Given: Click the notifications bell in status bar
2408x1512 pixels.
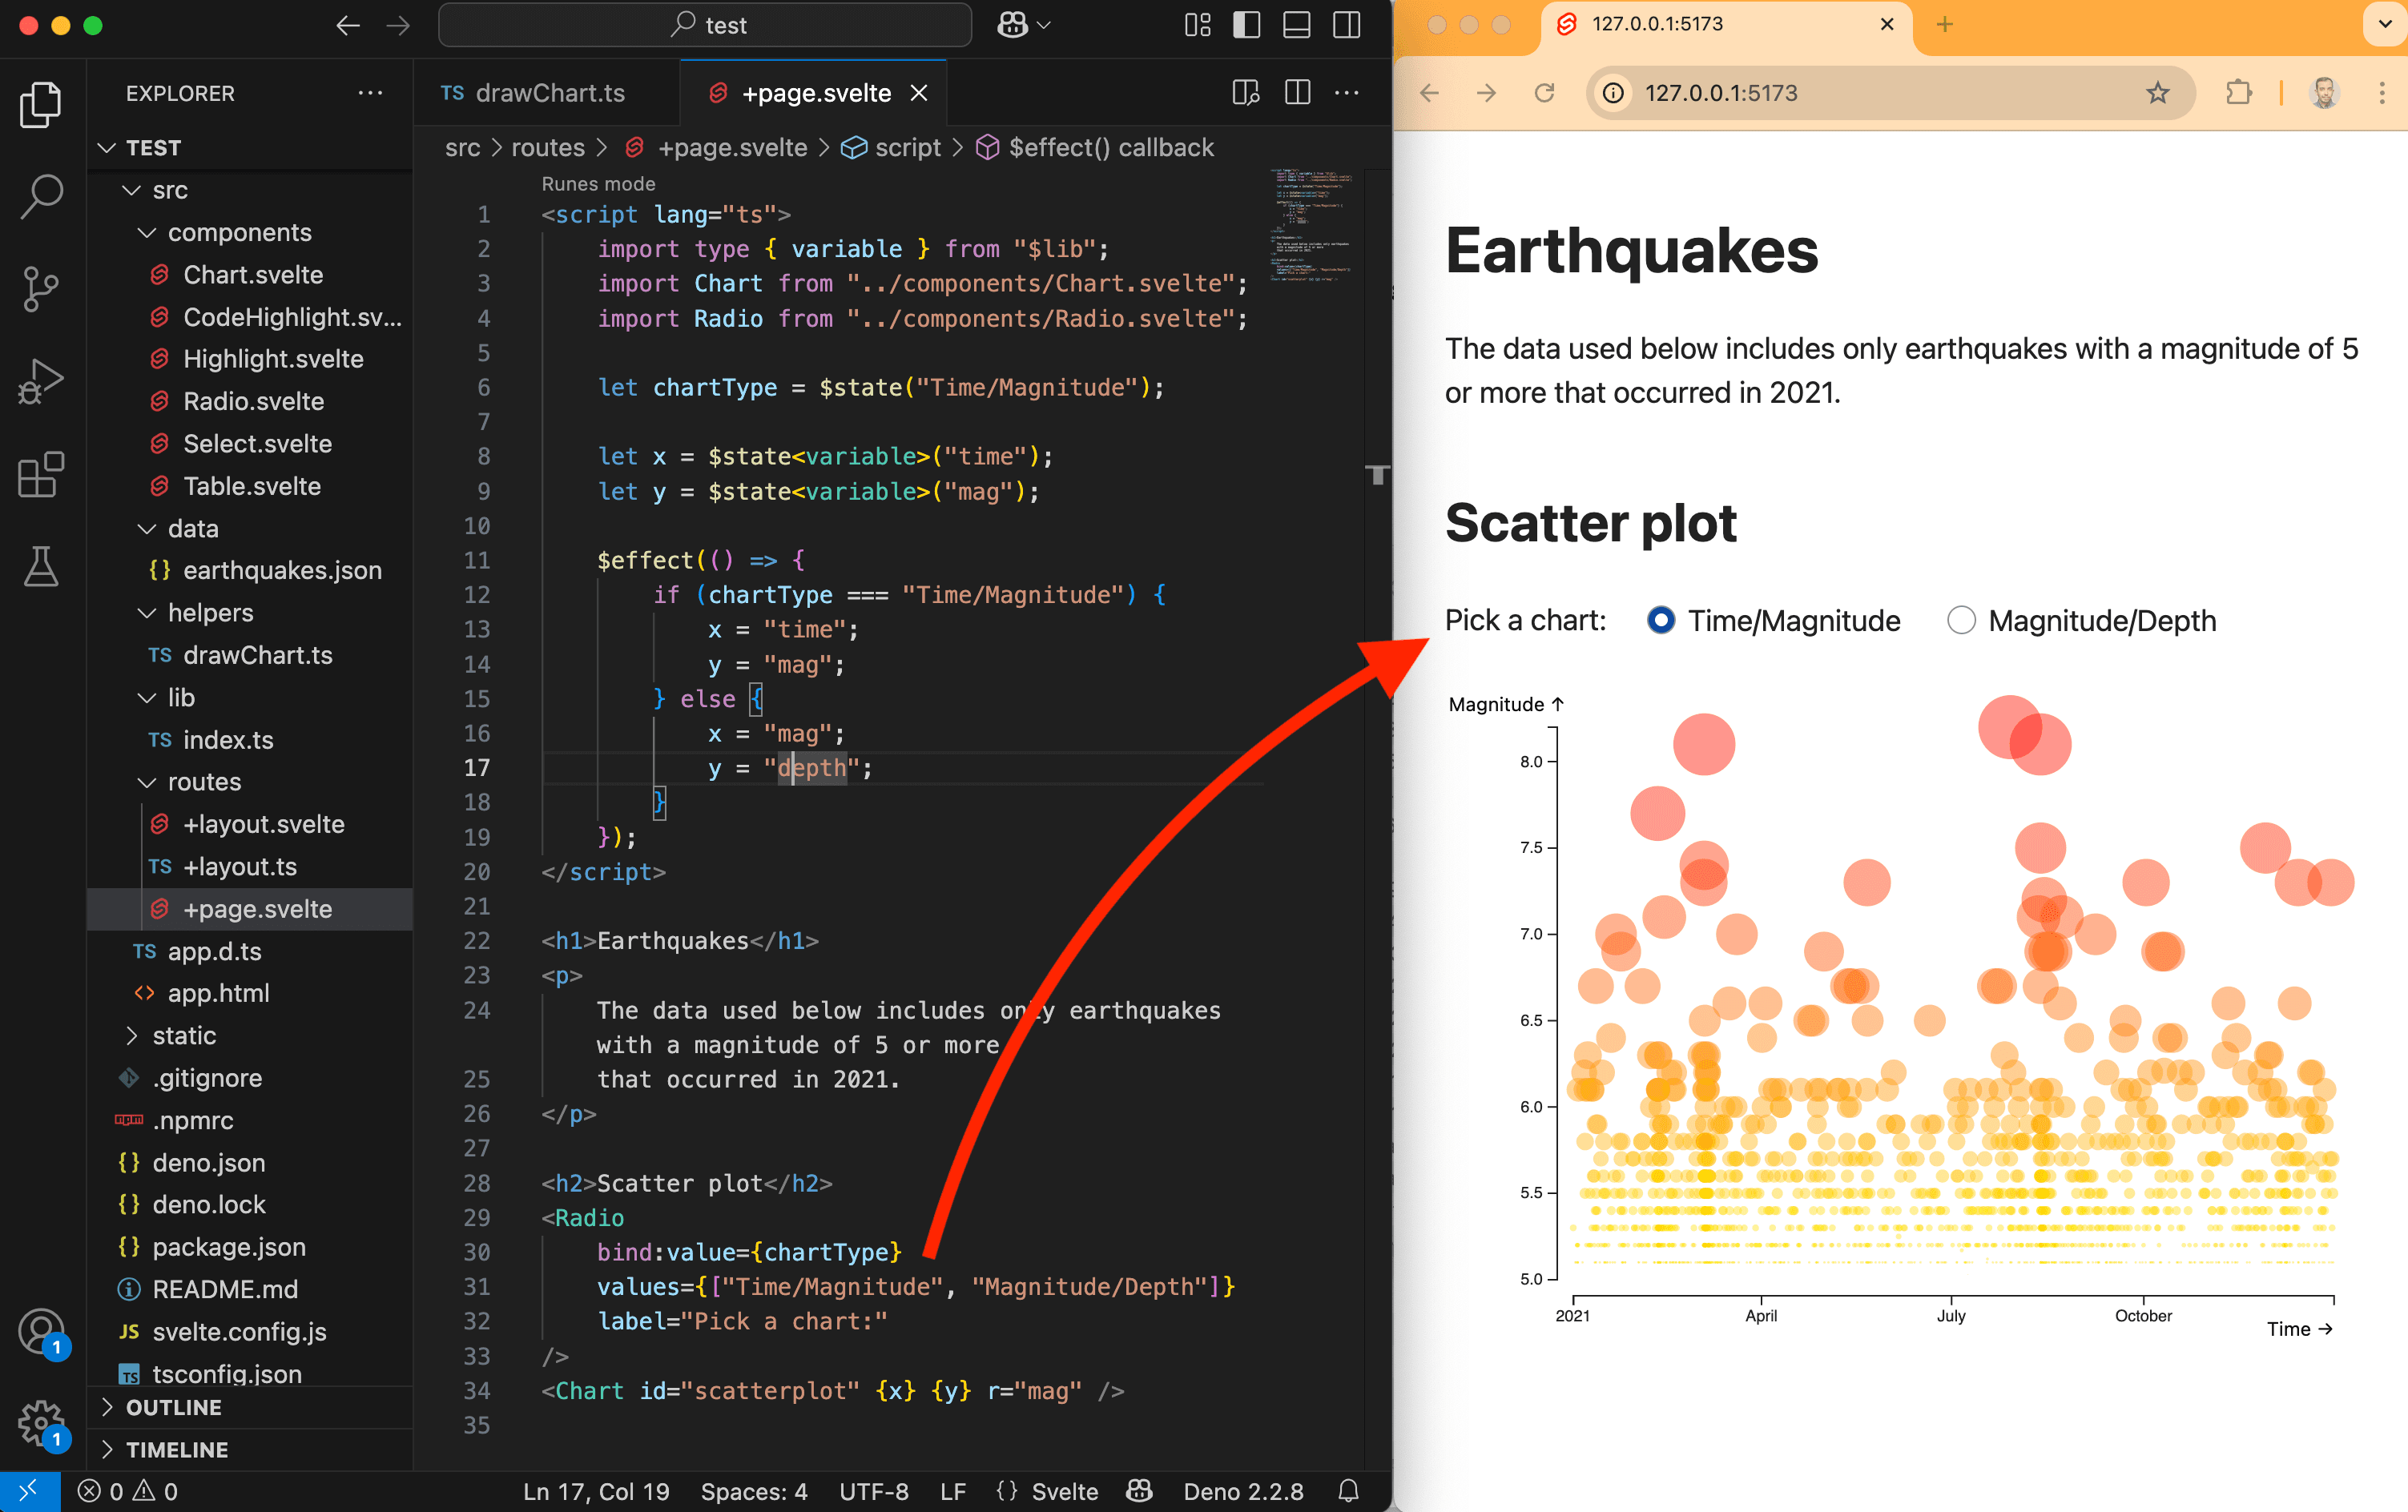Looking at the screenshot, I should [1348, 1491].
